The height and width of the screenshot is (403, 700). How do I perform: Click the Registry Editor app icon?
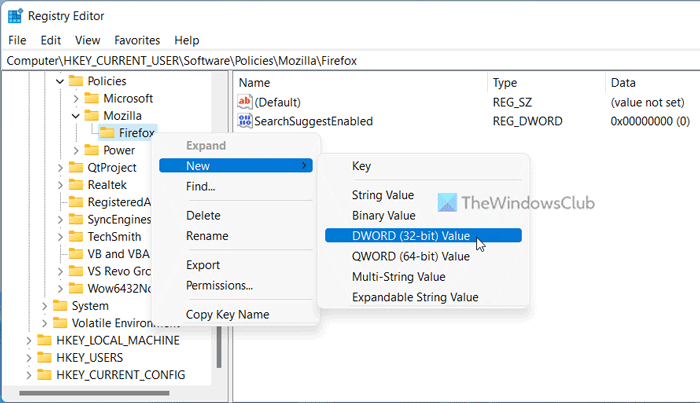(15, 16)
